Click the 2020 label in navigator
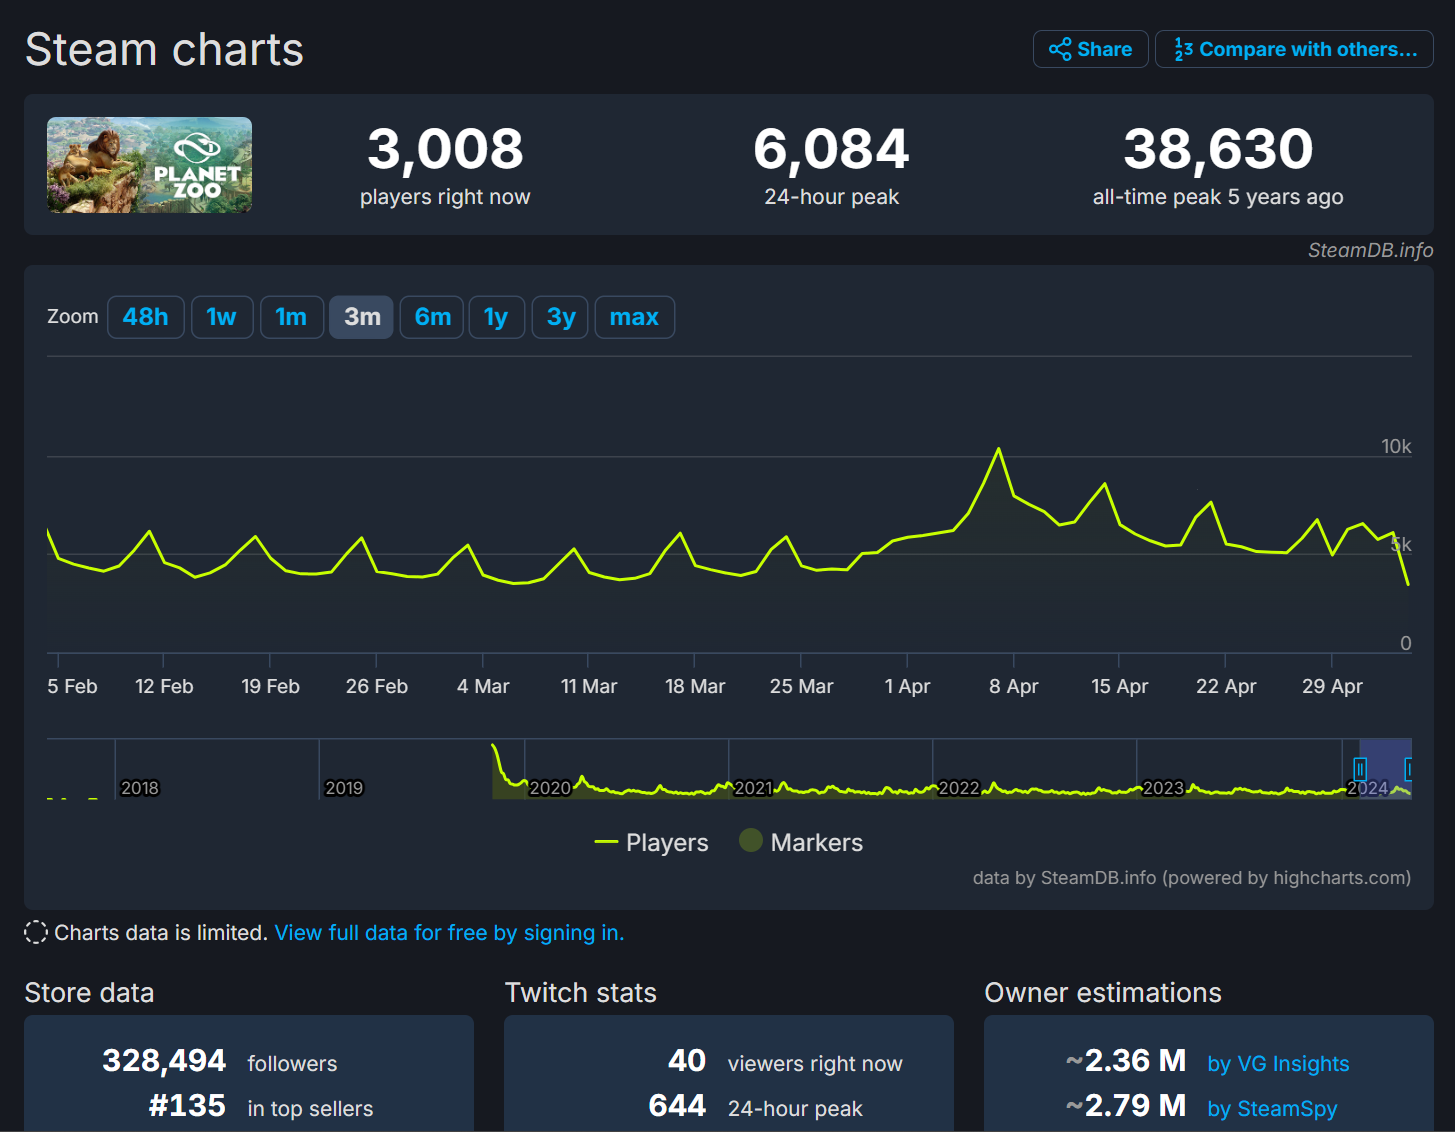The width and height of the screenshot is (1455, 1132). coord(550,788)
